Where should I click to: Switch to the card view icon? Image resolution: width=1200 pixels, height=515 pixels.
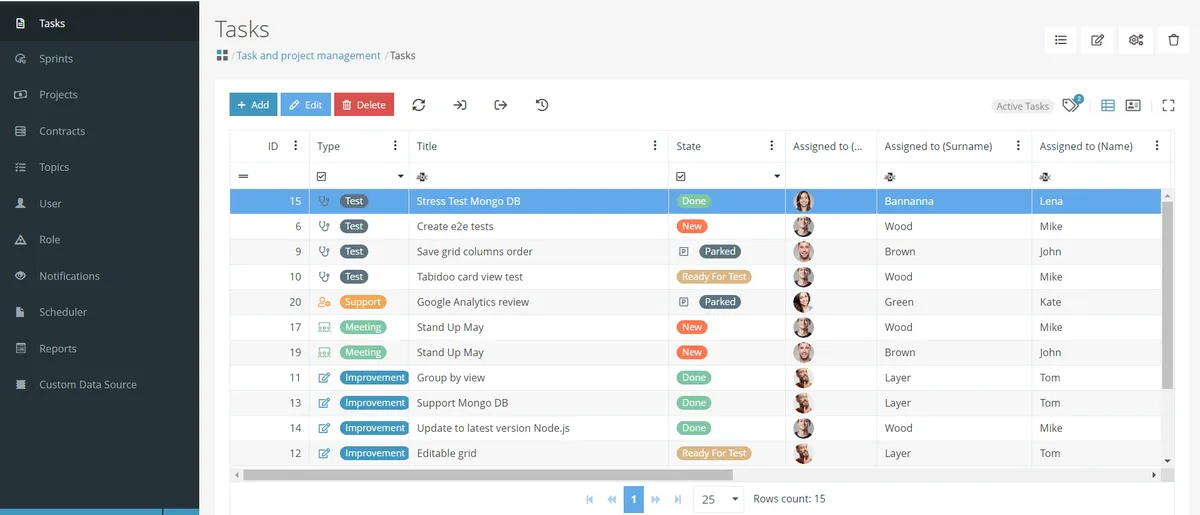(x=1133, y=105)
